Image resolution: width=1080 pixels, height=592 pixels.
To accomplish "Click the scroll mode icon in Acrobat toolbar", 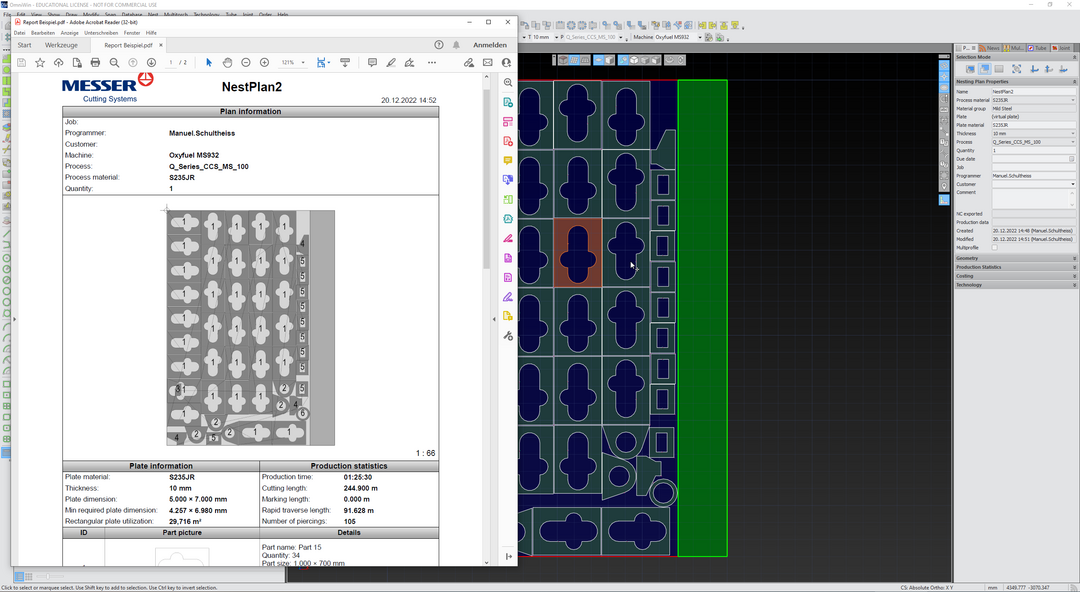I will coord(345,63).
